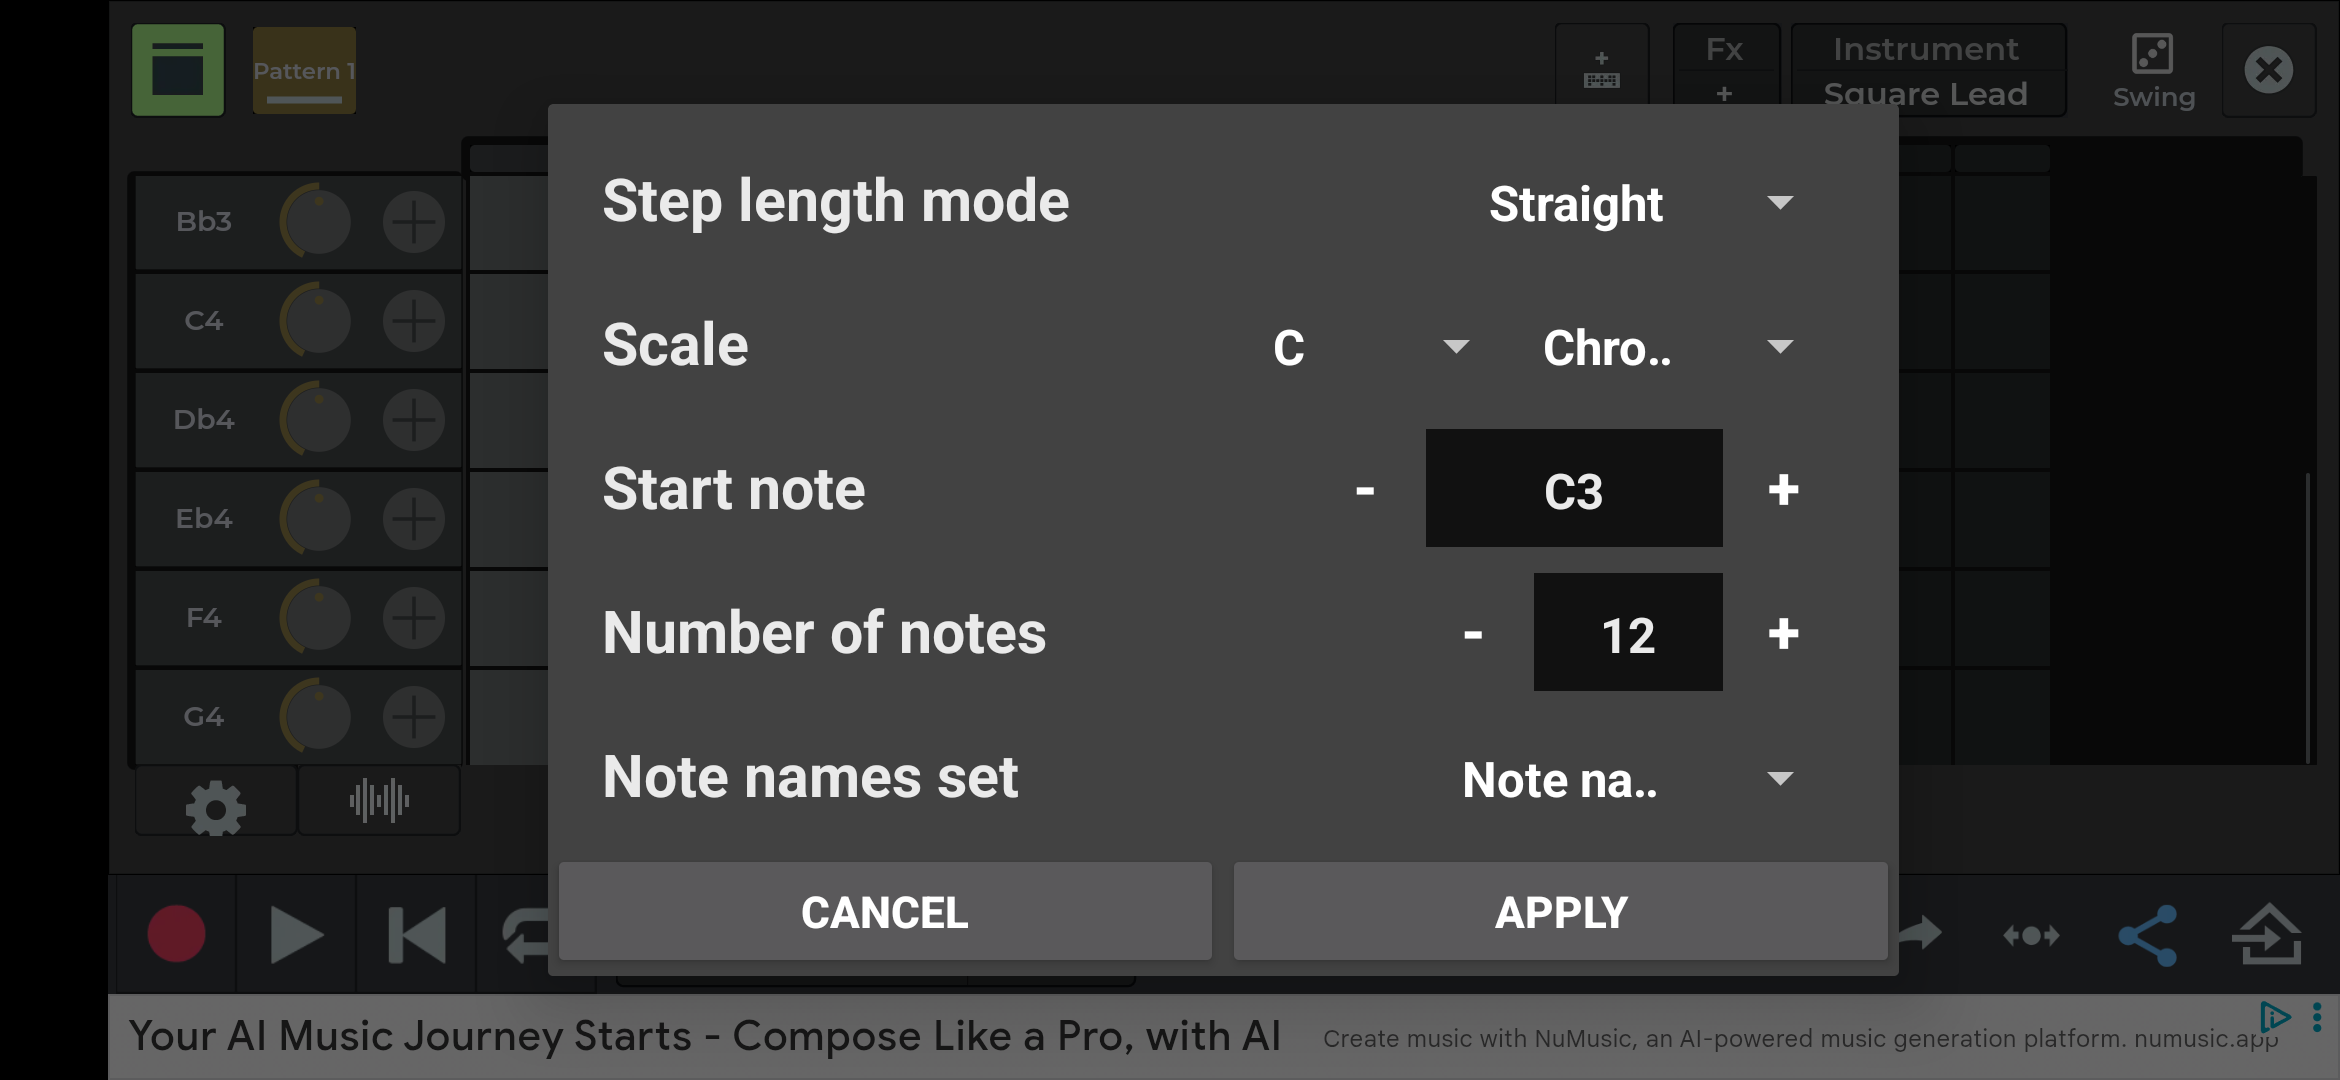Adjust the C4 row volume knob
Screen dimensions: 2340x1080
coord(316,321)
